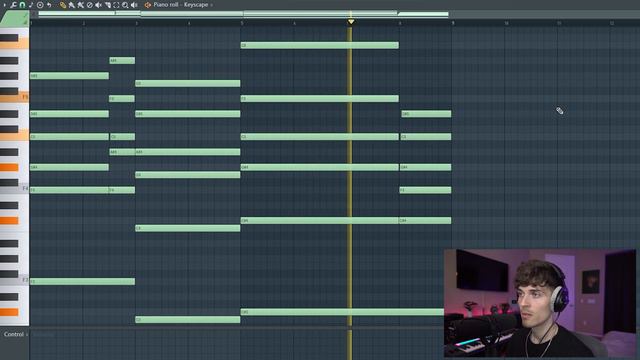The height and width of the screenshot is (360, 640).
Task: Click the Keyscape plugin icon
Action: [x=148, y=5]
